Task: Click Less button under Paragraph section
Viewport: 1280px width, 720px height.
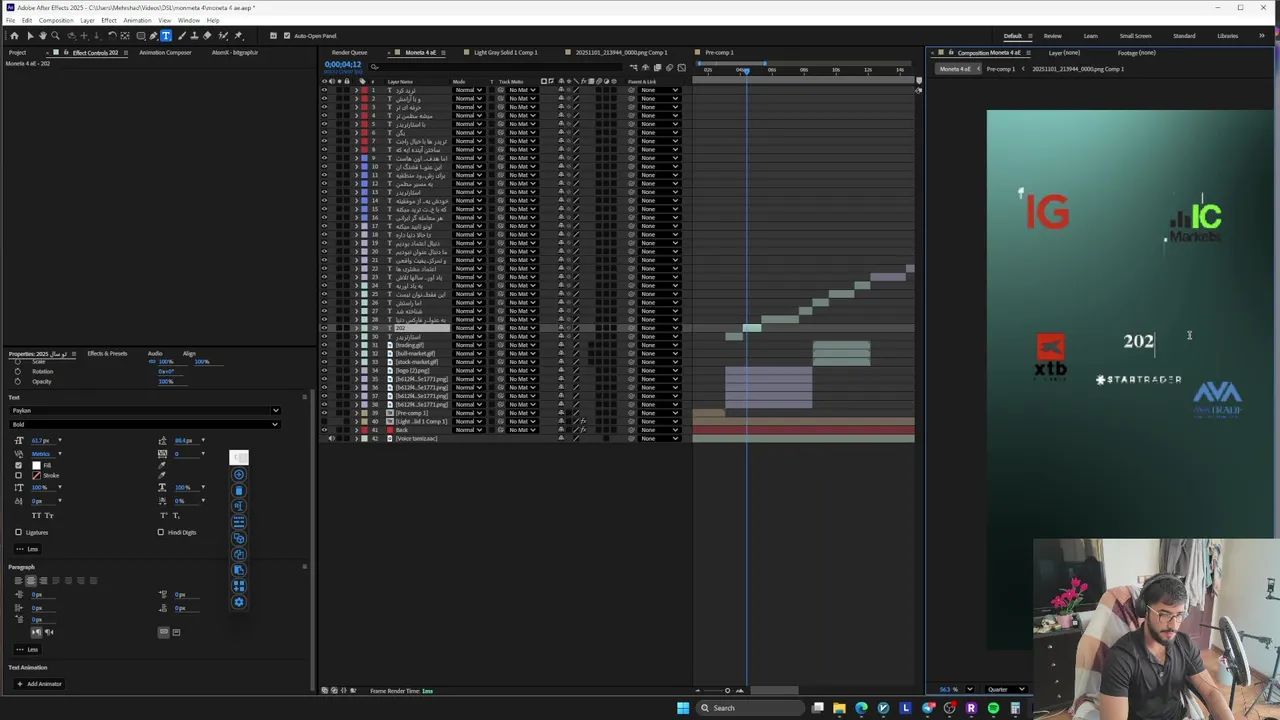Action: coord(27,649)
